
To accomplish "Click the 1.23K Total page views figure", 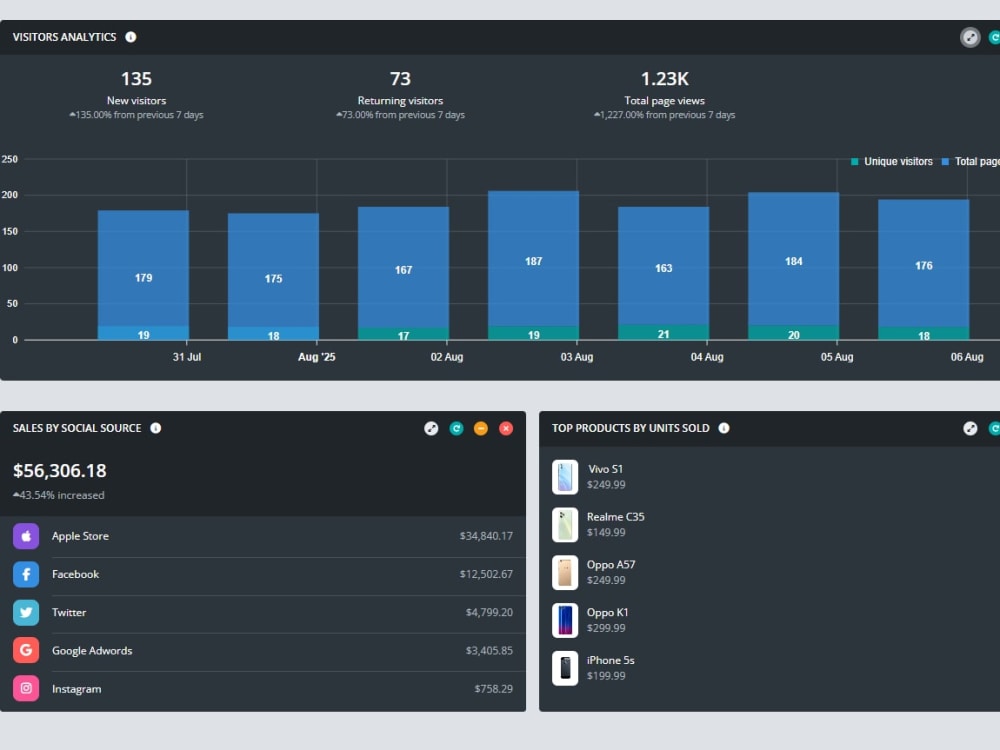I will click(665, 79).
